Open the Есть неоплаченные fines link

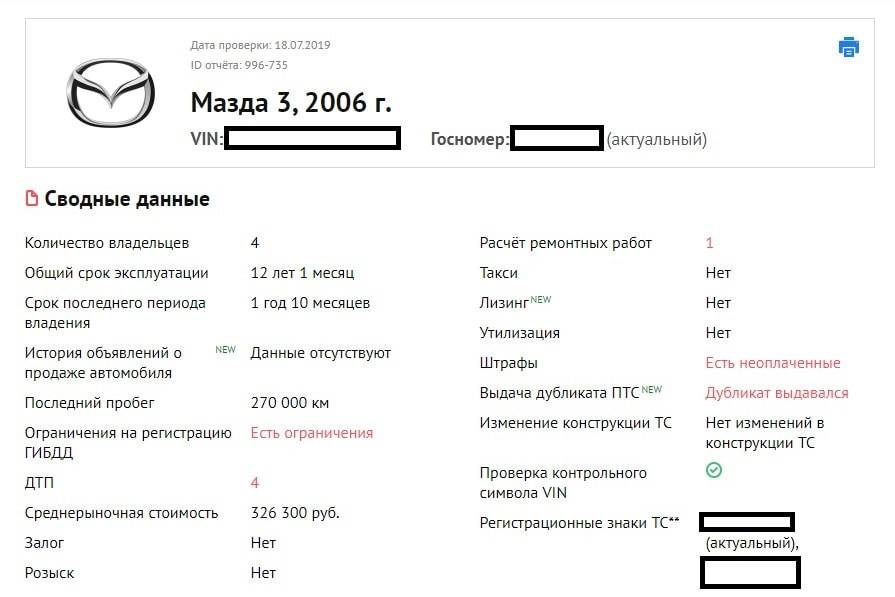click(773, 363)
